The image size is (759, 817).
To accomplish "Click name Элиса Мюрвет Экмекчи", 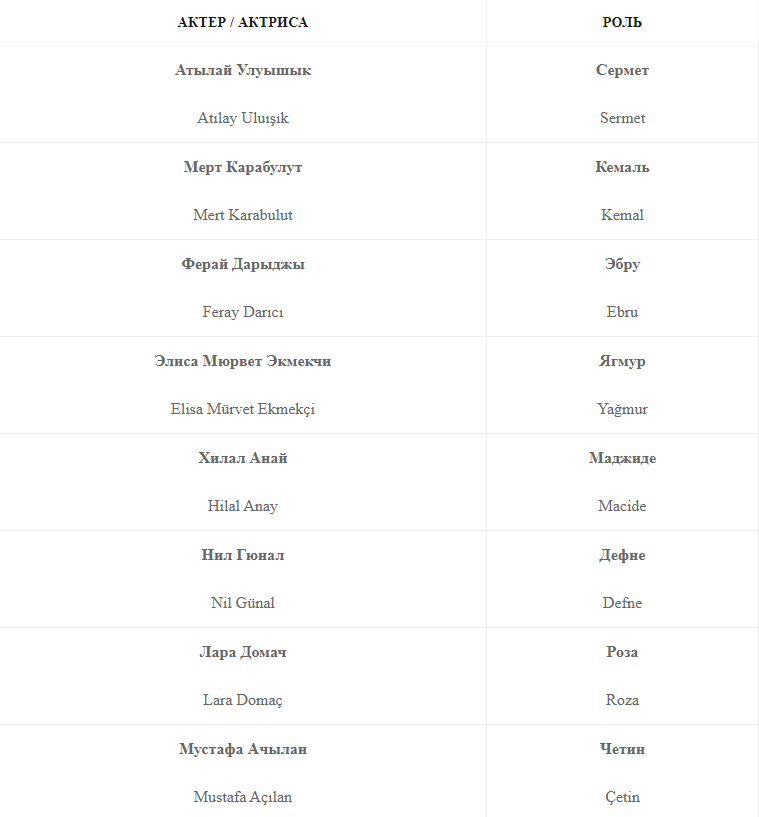I will click(243, 361).
